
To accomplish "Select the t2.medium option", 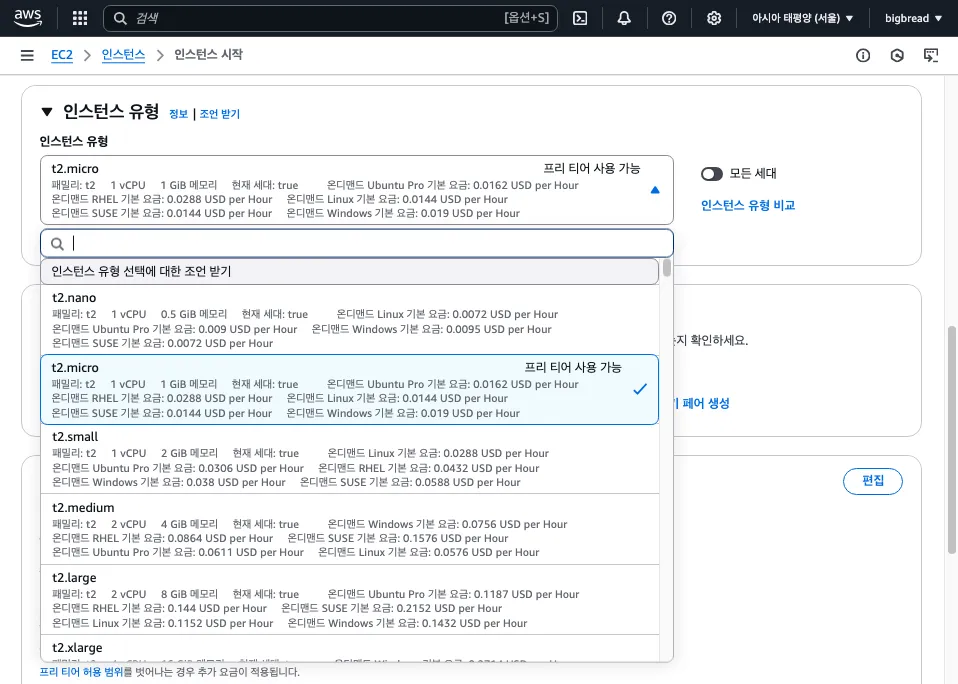I will 349,529.
